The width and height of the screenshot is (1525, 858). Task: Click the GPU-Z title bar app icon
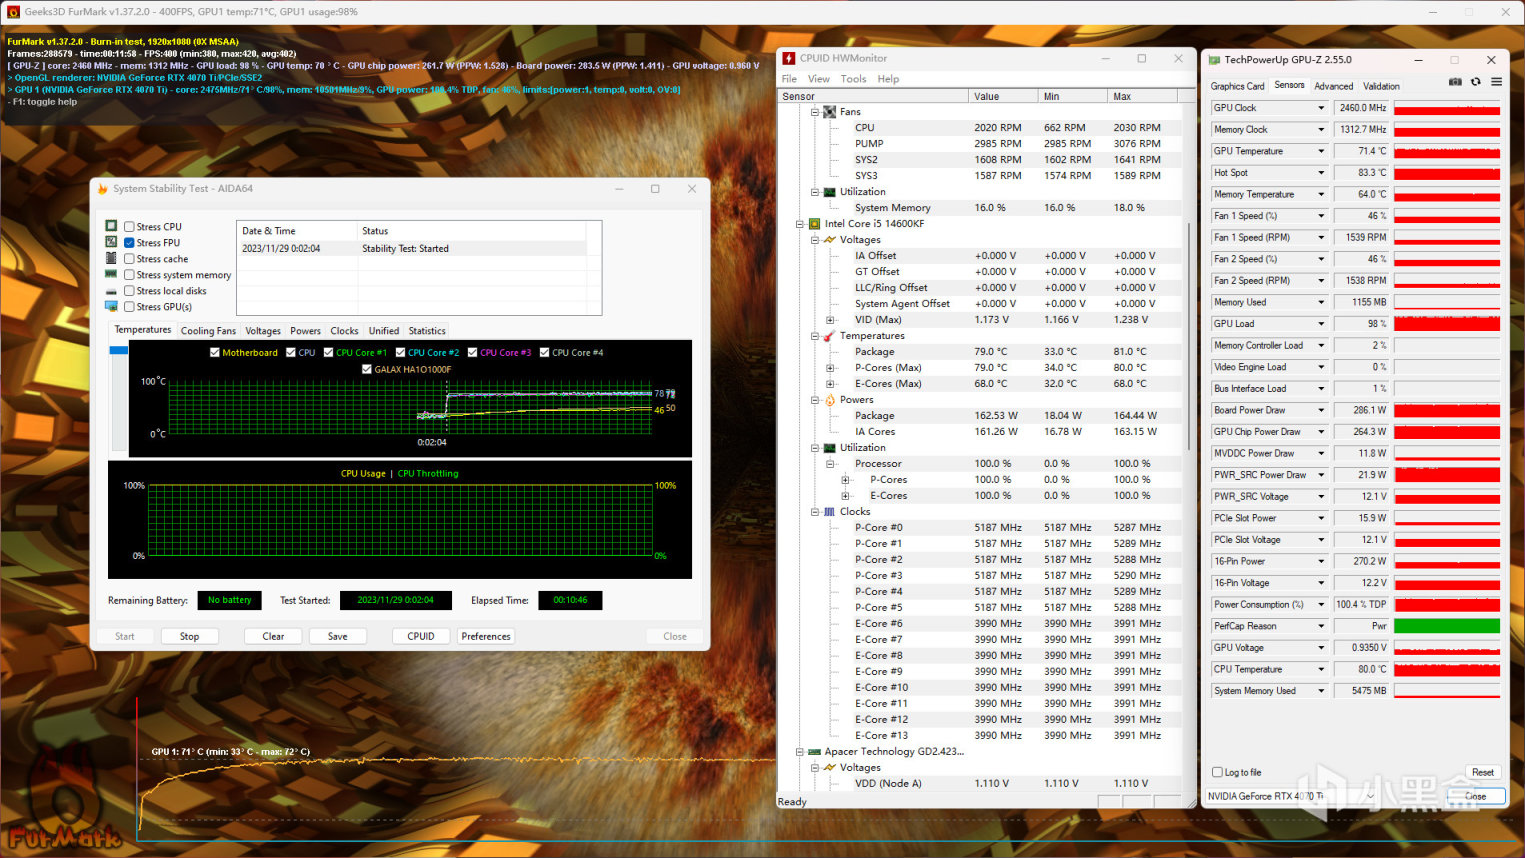pyautogui.click(x=1215, y=60)
